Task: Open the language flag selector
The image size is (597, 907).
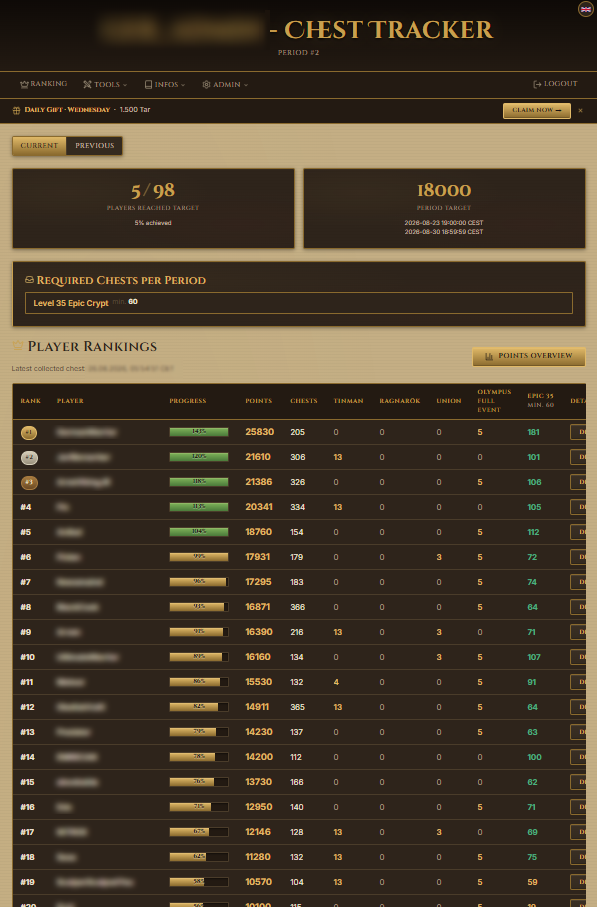Action: (x=585, y=9)
